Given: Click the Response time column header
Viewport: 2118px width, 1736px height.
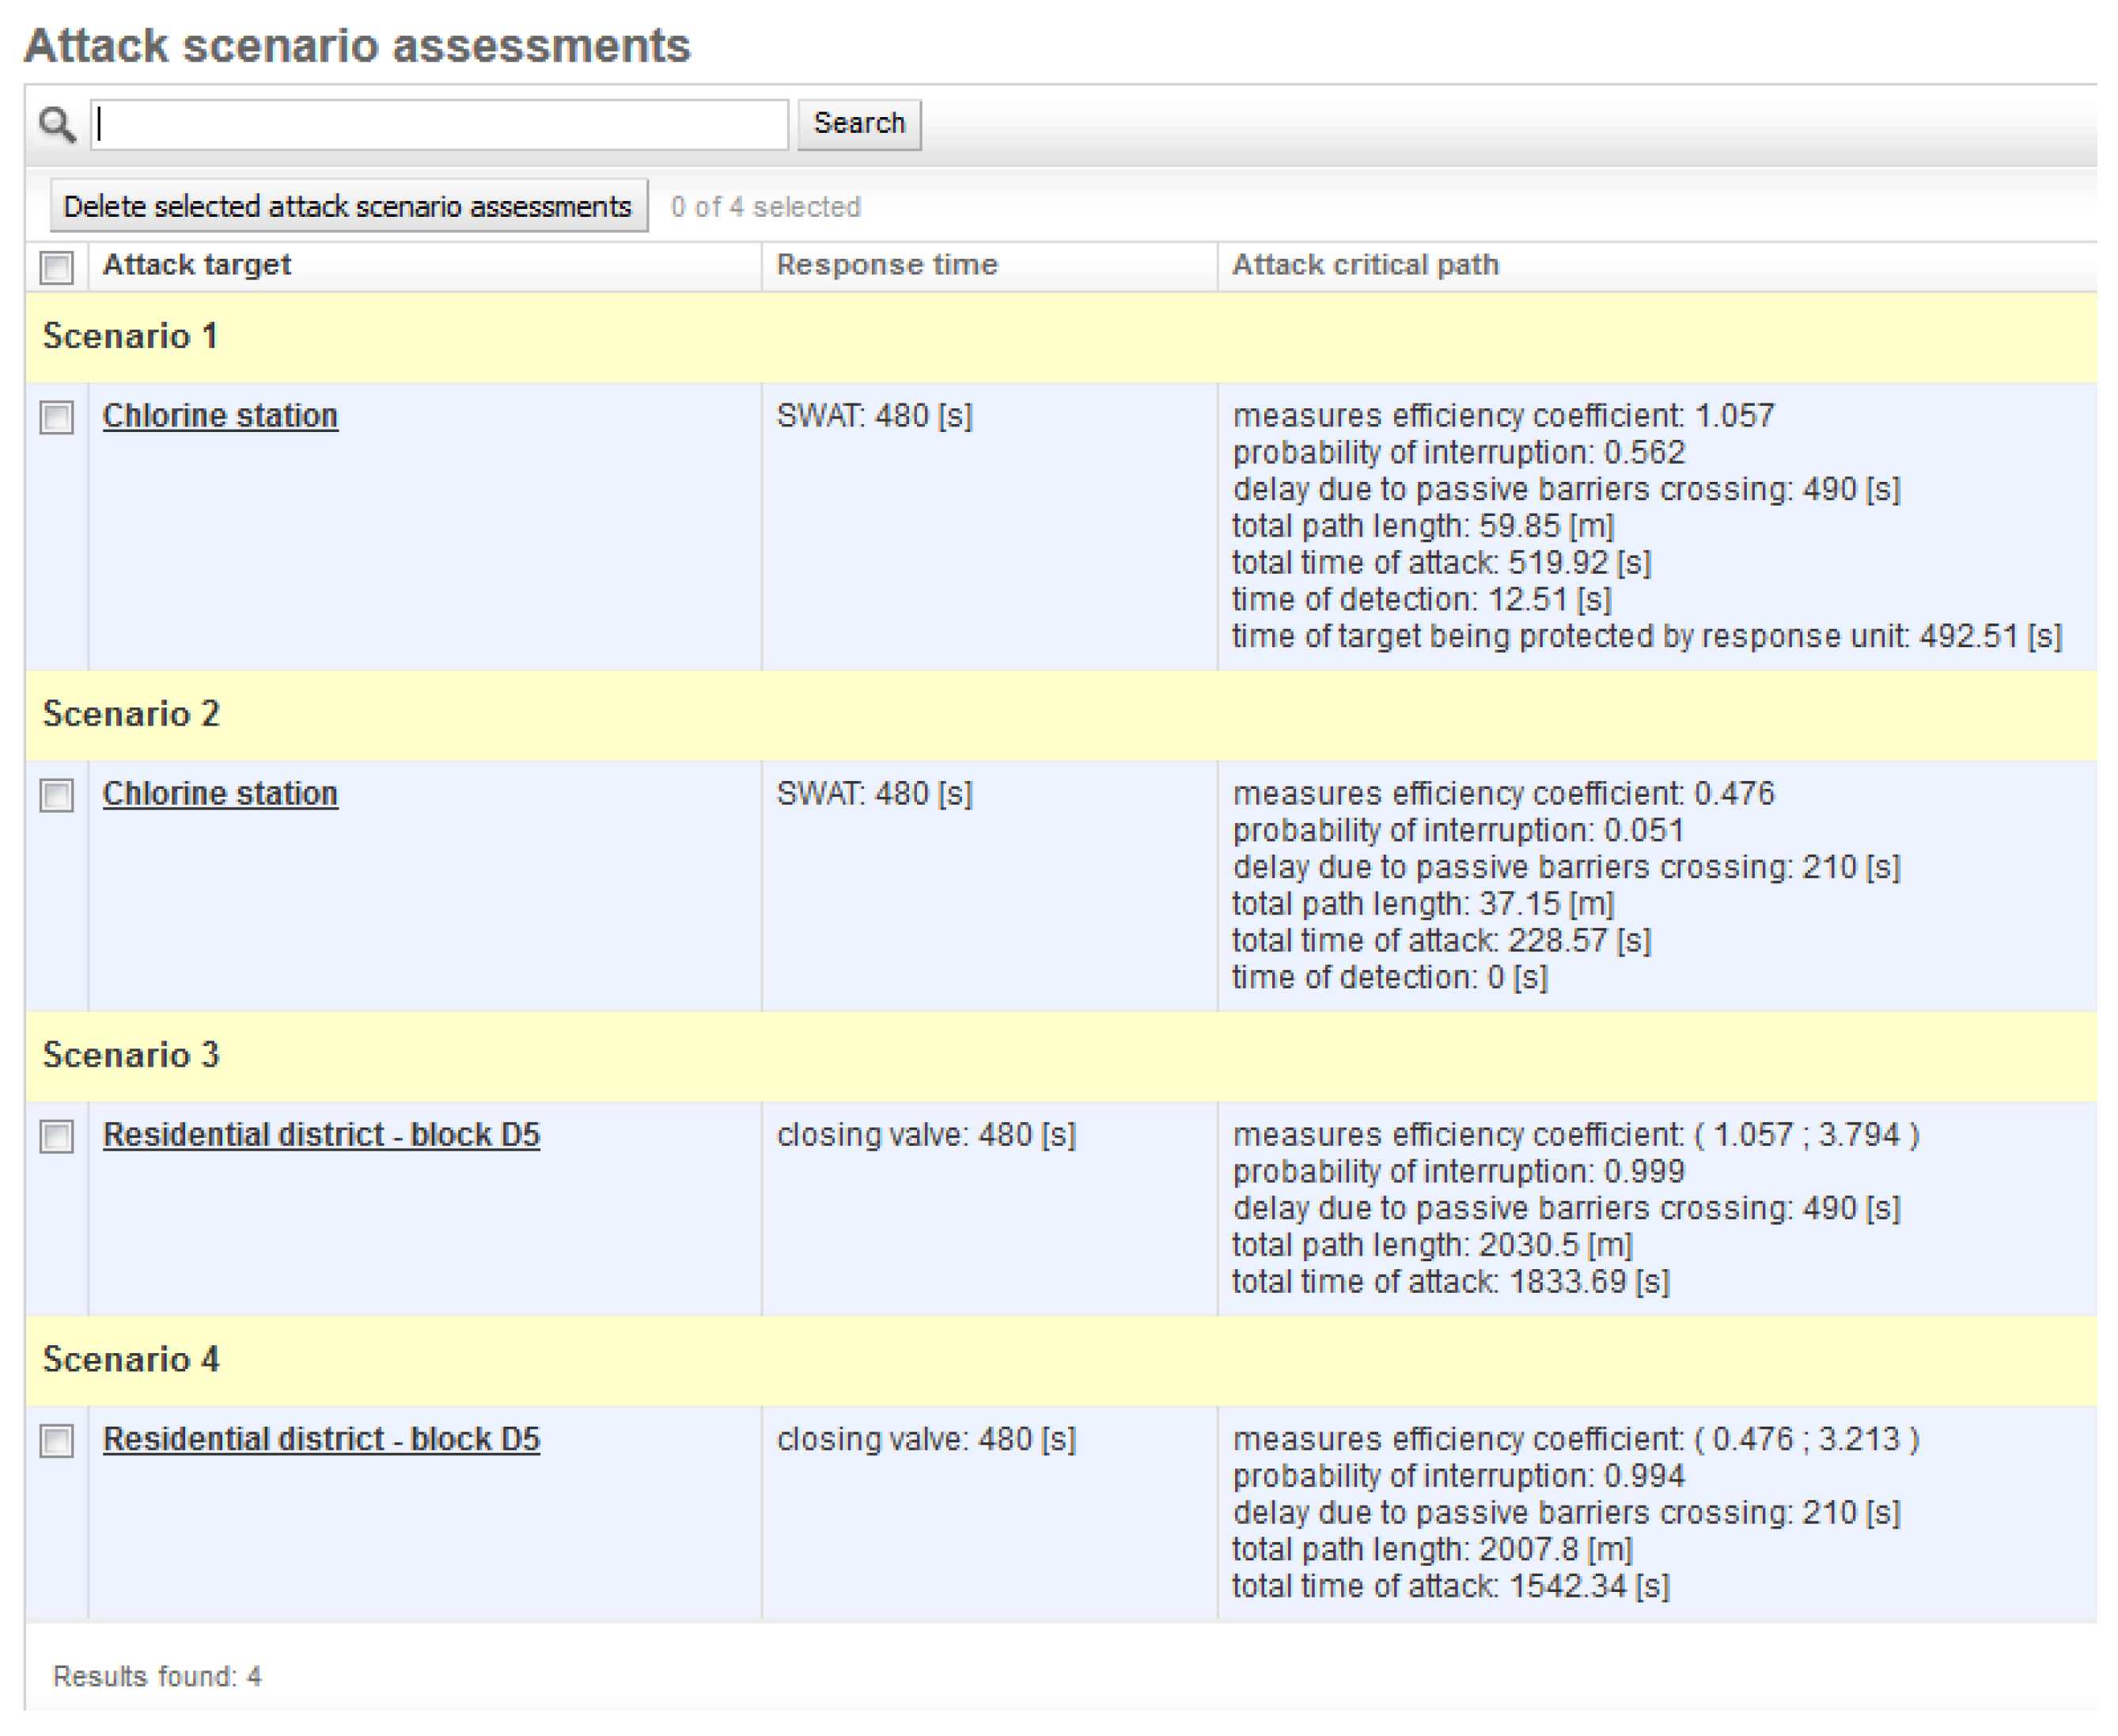Looking at the screenshot, I should click(x=886, y=265).
